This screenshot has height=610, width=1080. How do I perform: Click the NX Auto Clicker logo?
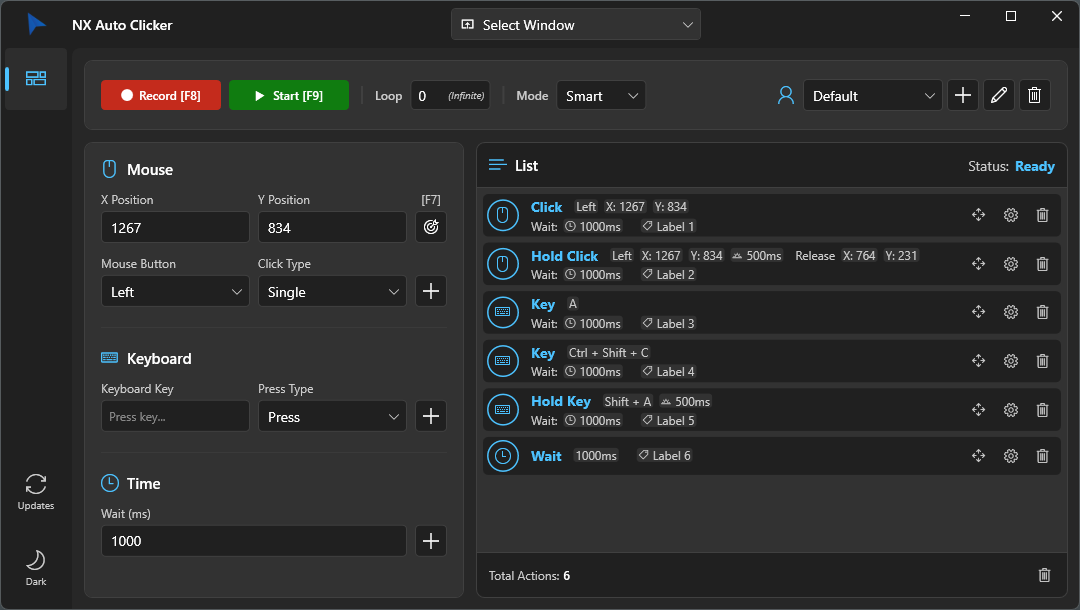pyautogui.click(x=36, y=24)
